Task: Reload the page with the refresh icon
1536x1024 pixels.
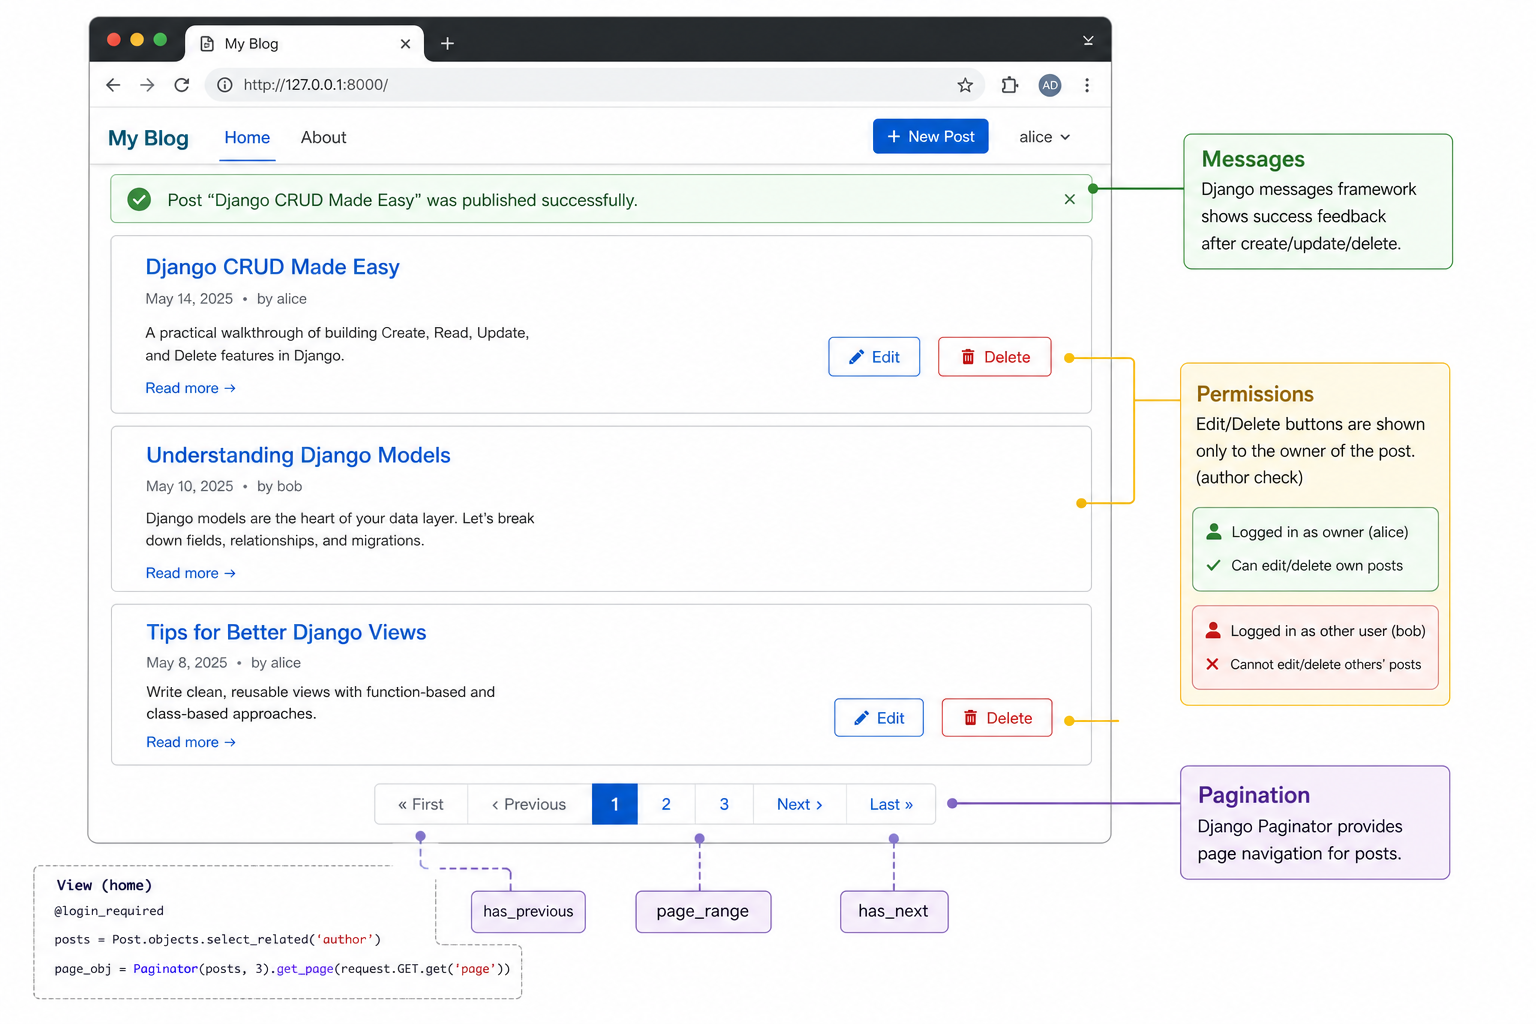Action: tap(181, 85)
